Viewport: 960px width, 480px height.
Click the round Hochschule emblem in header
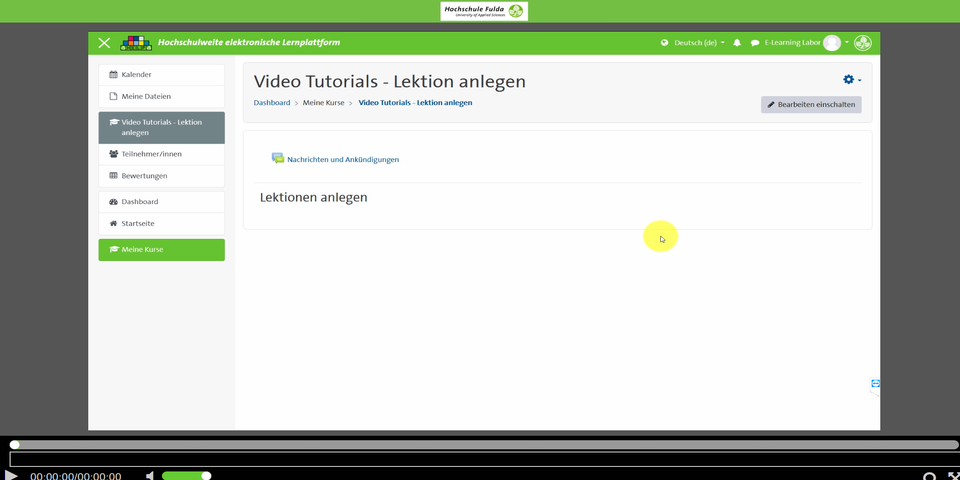point(863,43)
